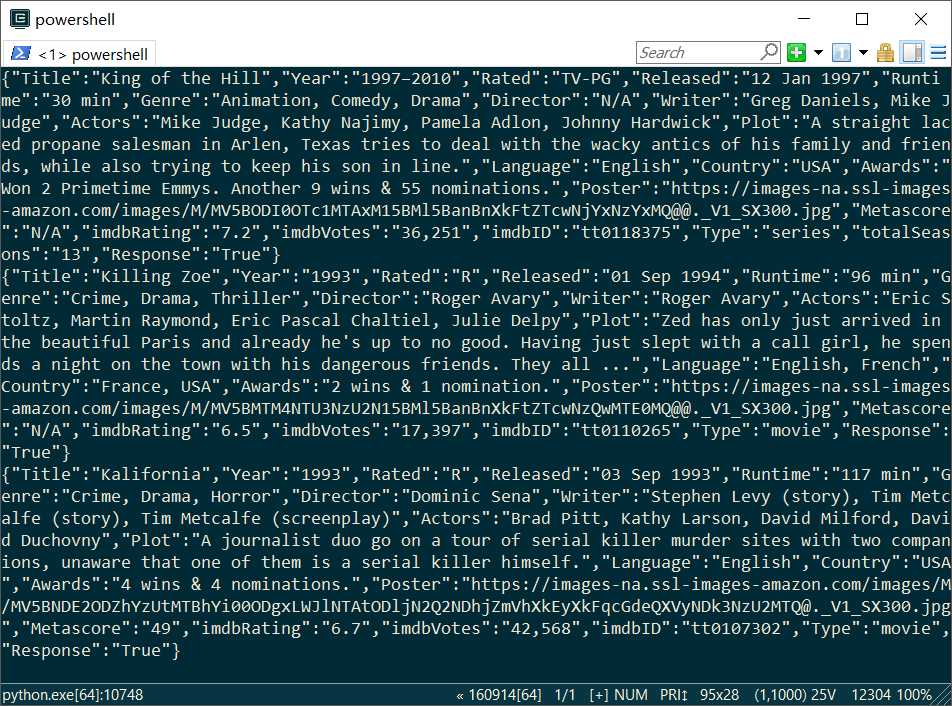952x706 pixels.
Task: Minimize the powershell window
Action: 804,19
